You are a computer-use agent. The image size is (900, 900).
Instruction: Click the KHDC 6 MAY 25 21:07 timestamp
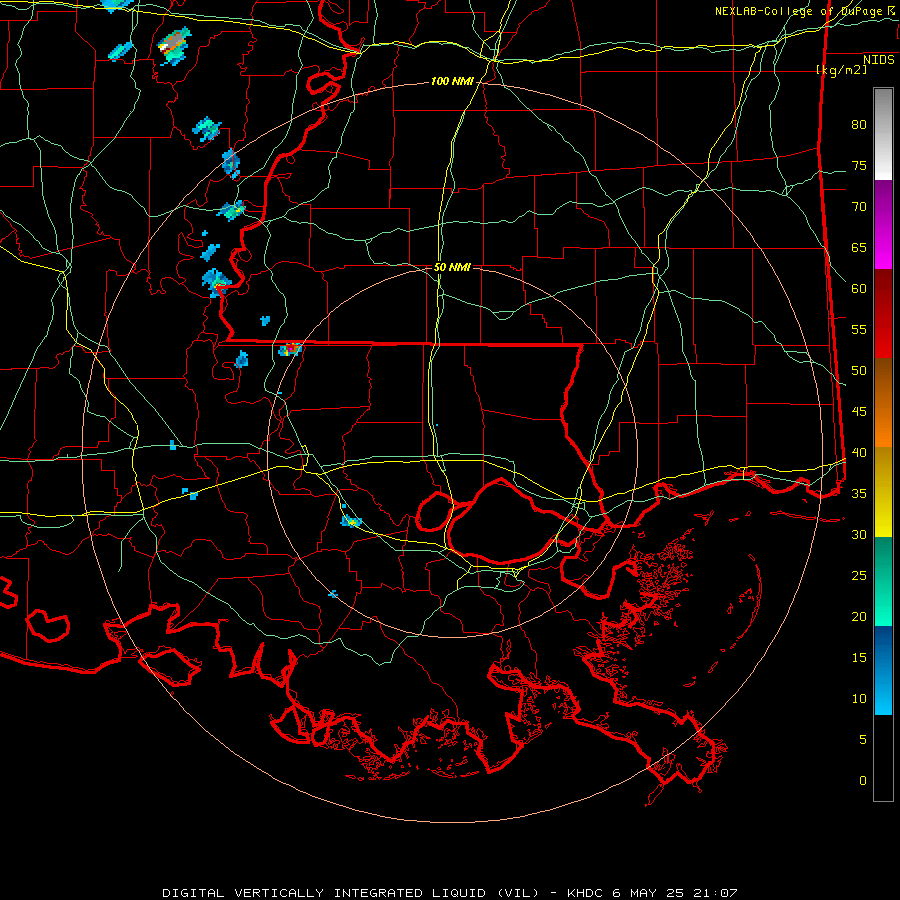[x=652, y=893]
